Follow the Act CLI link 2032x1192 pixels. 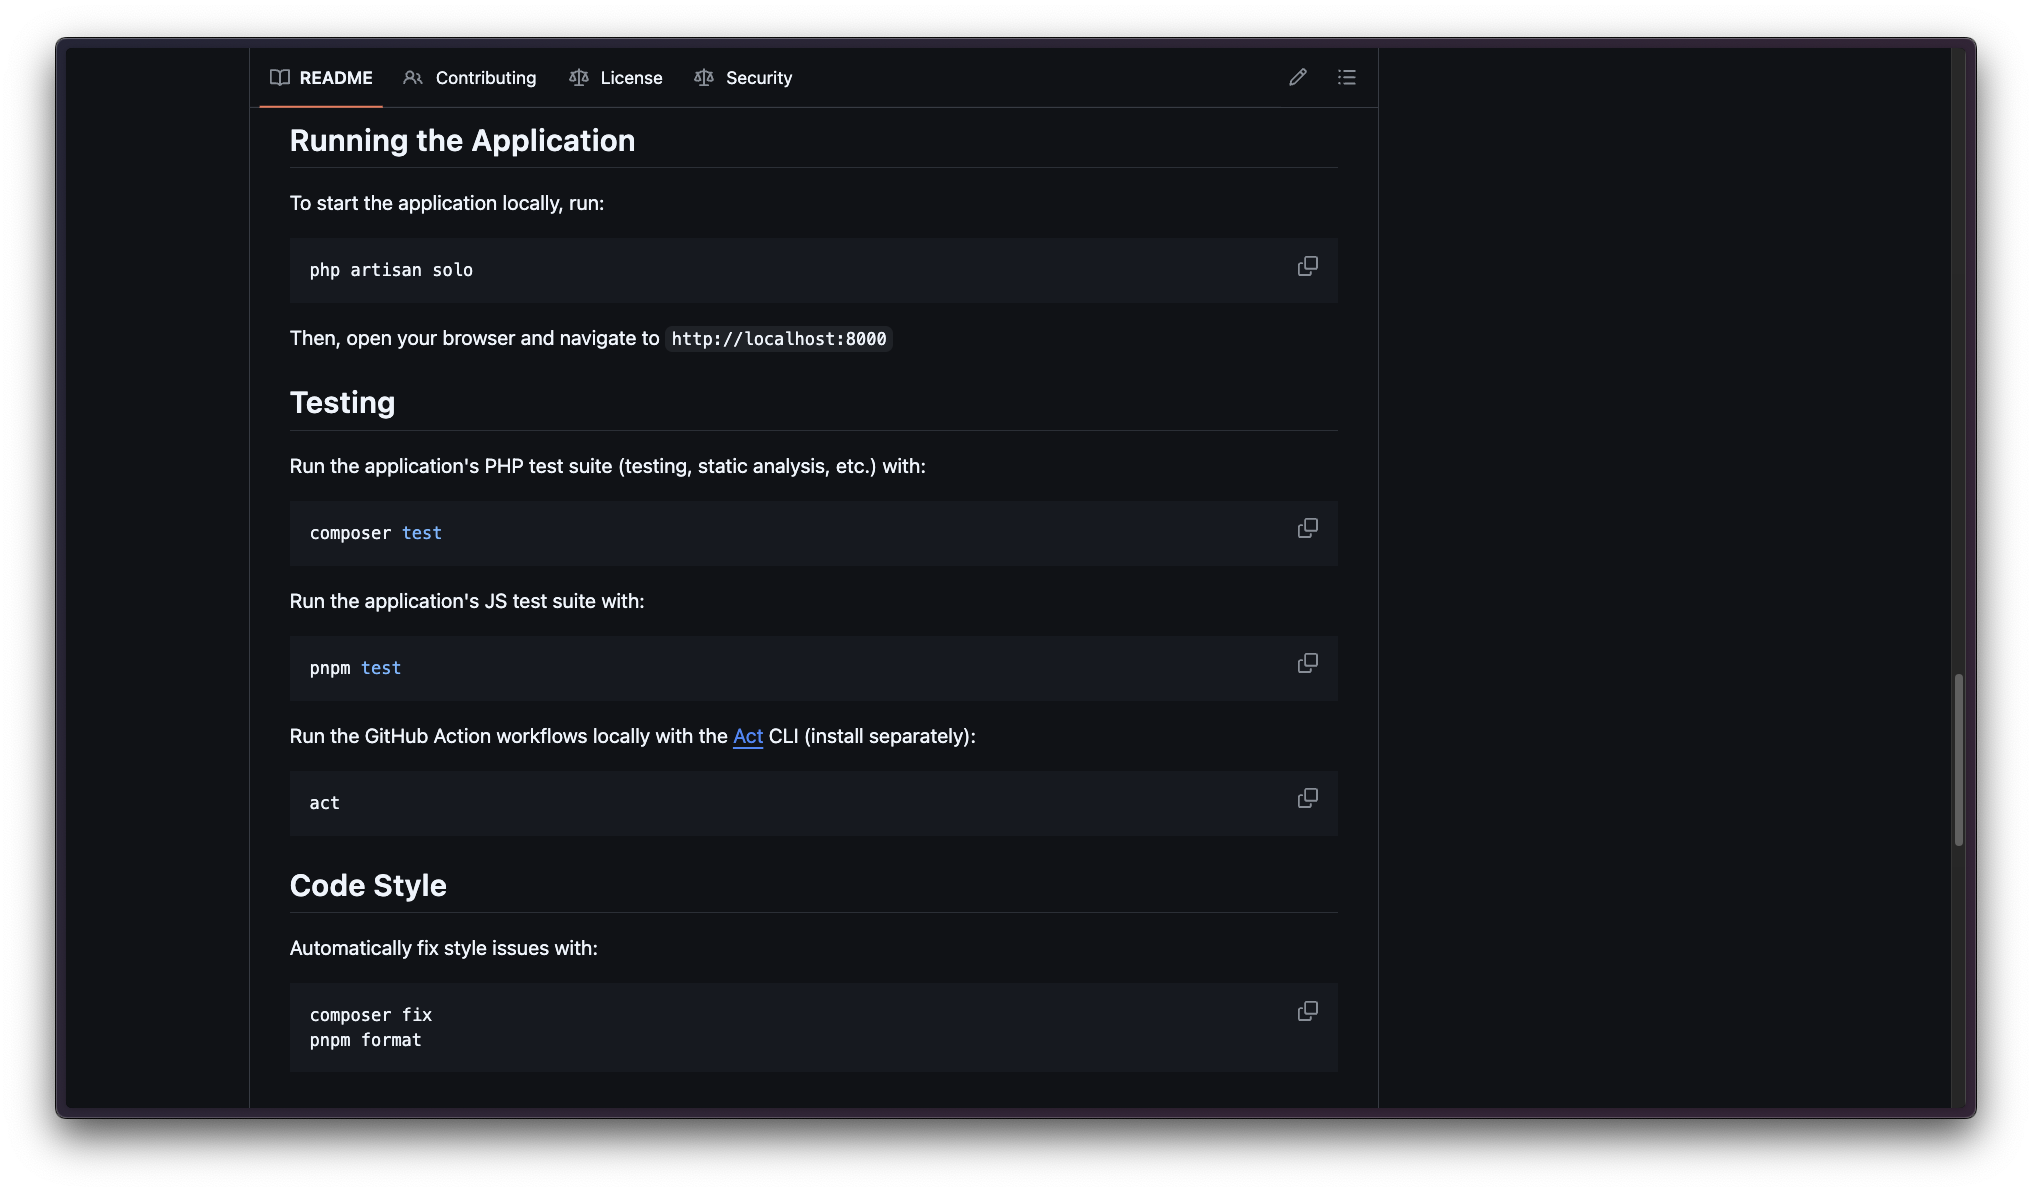tap(748, 736)
